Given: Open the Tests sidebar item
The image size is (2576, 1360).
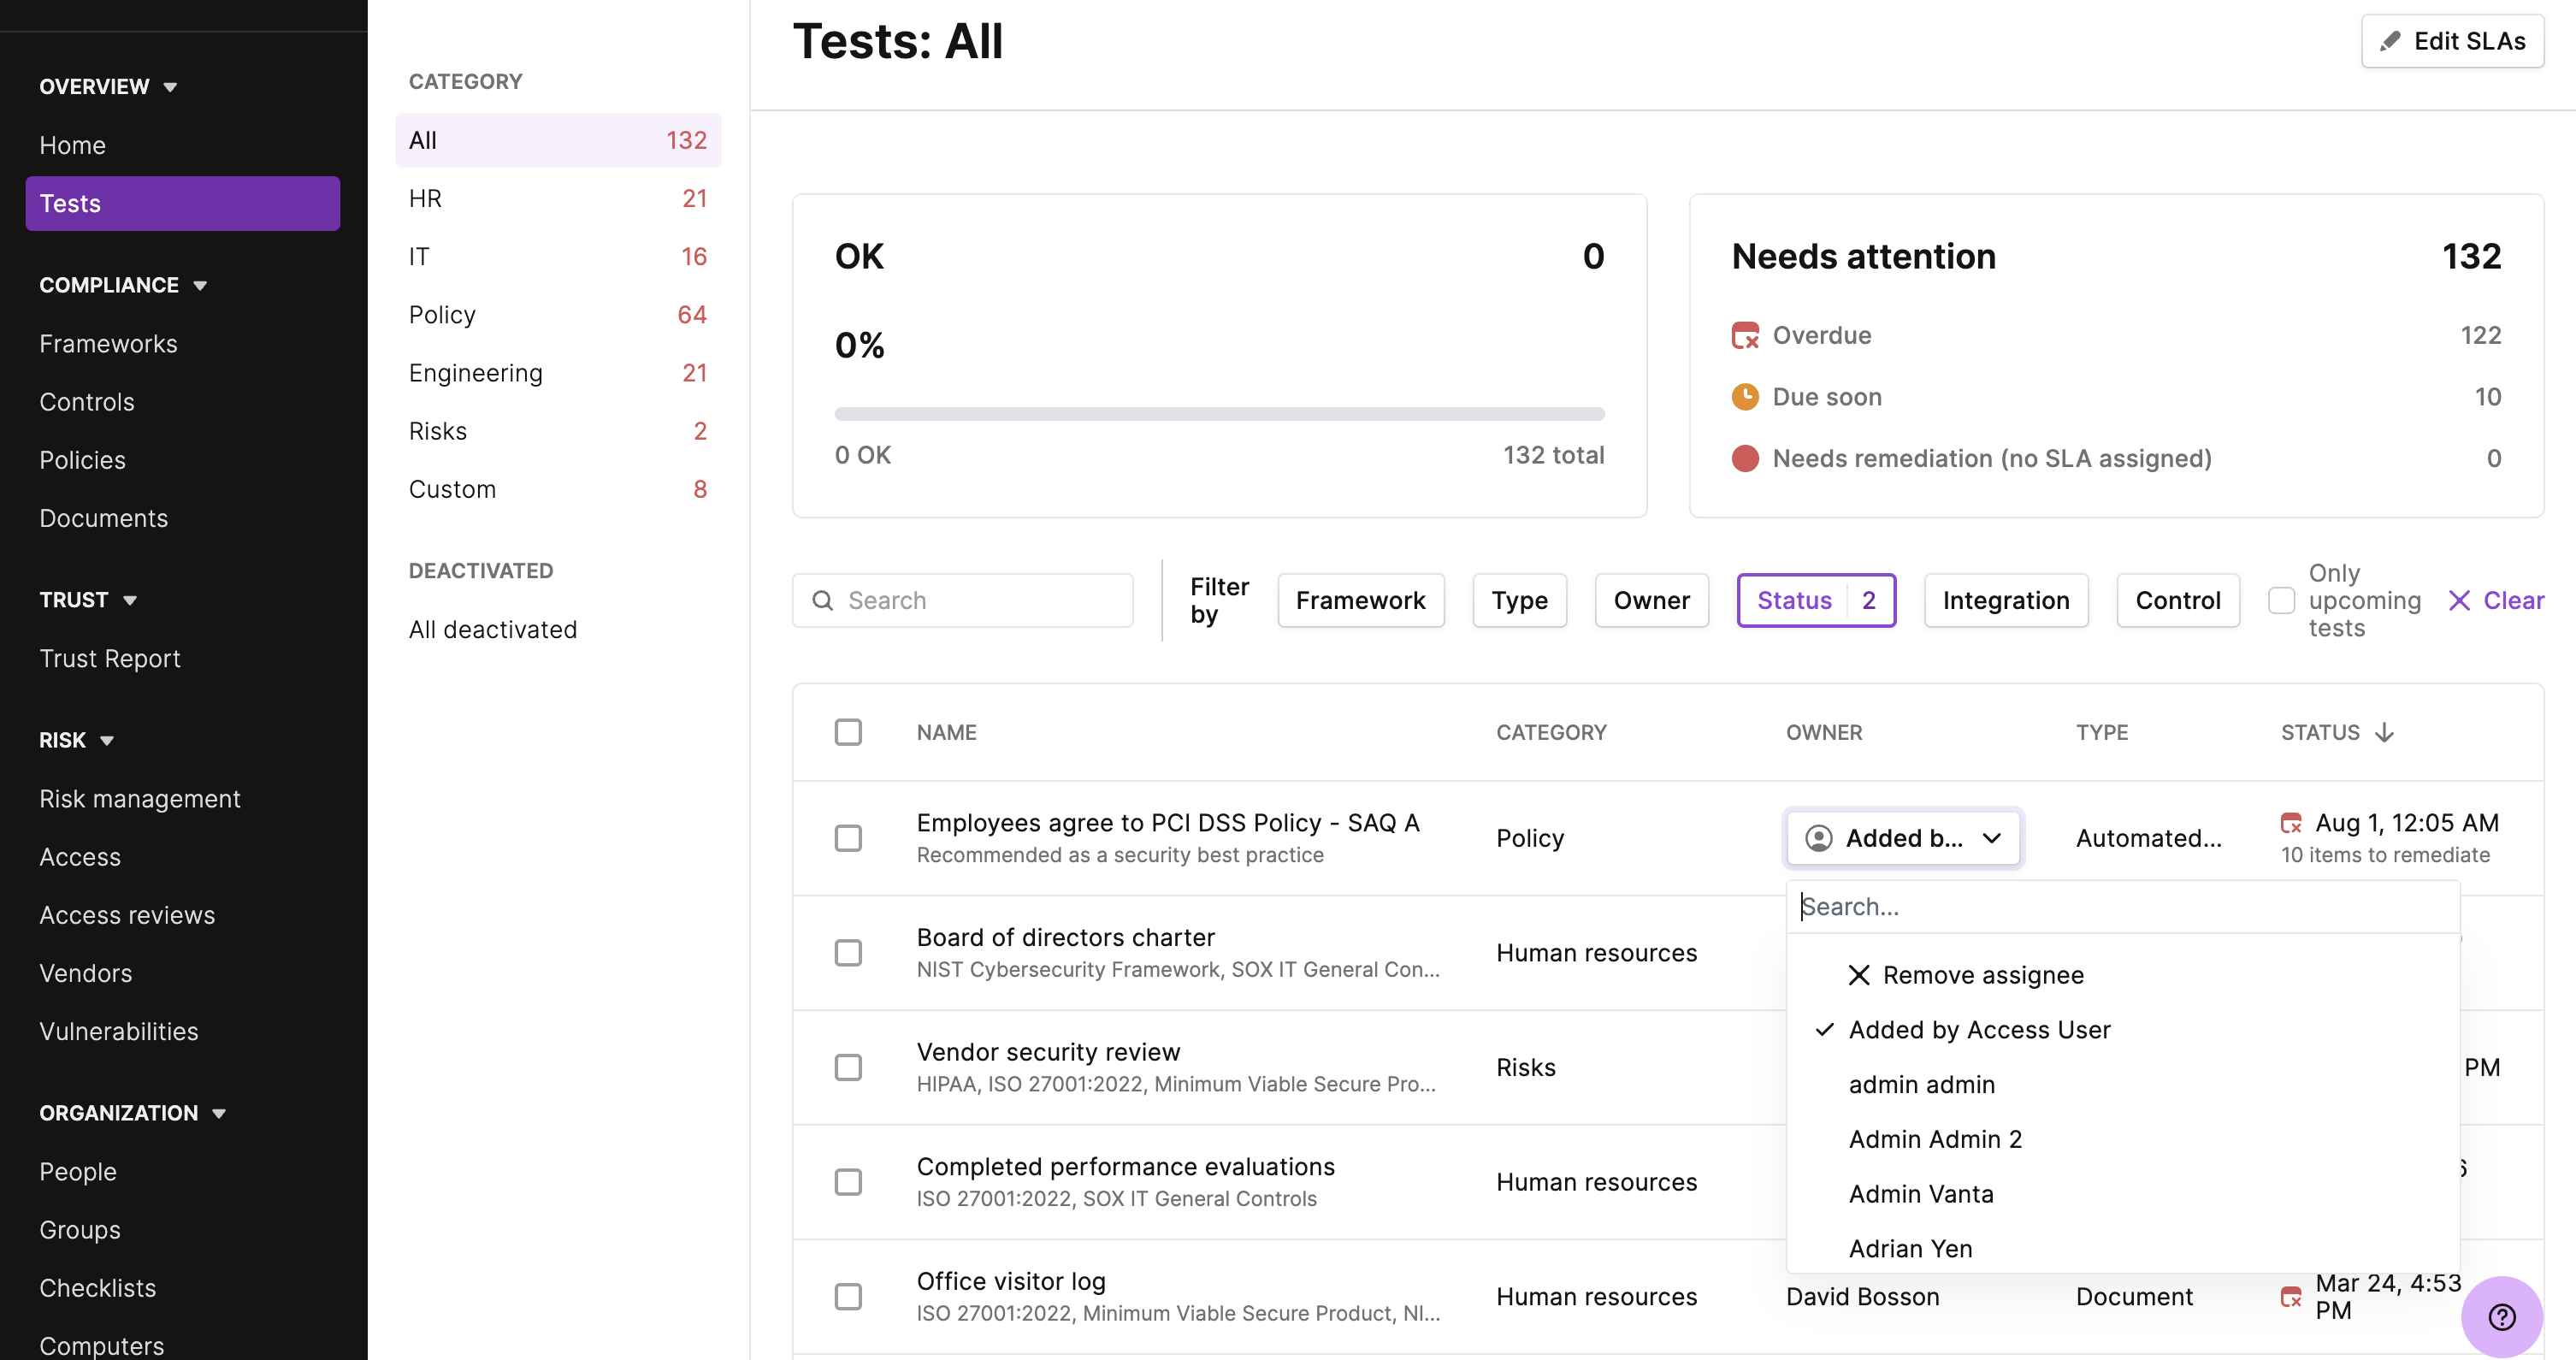Looking at the screenshot, I should [x=183, y=203].
